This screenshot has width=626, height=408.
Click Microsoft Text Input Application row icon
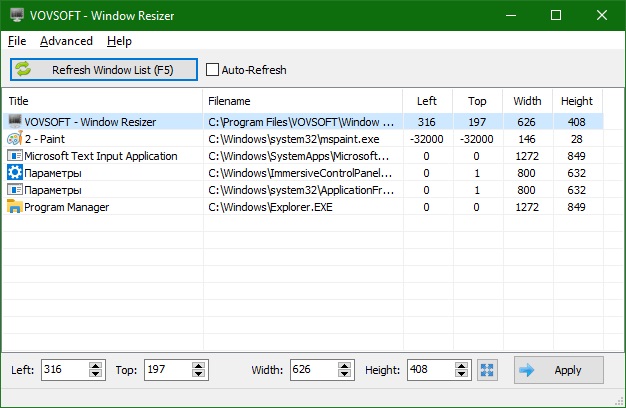pyautogui.click(x=15, y=155)
